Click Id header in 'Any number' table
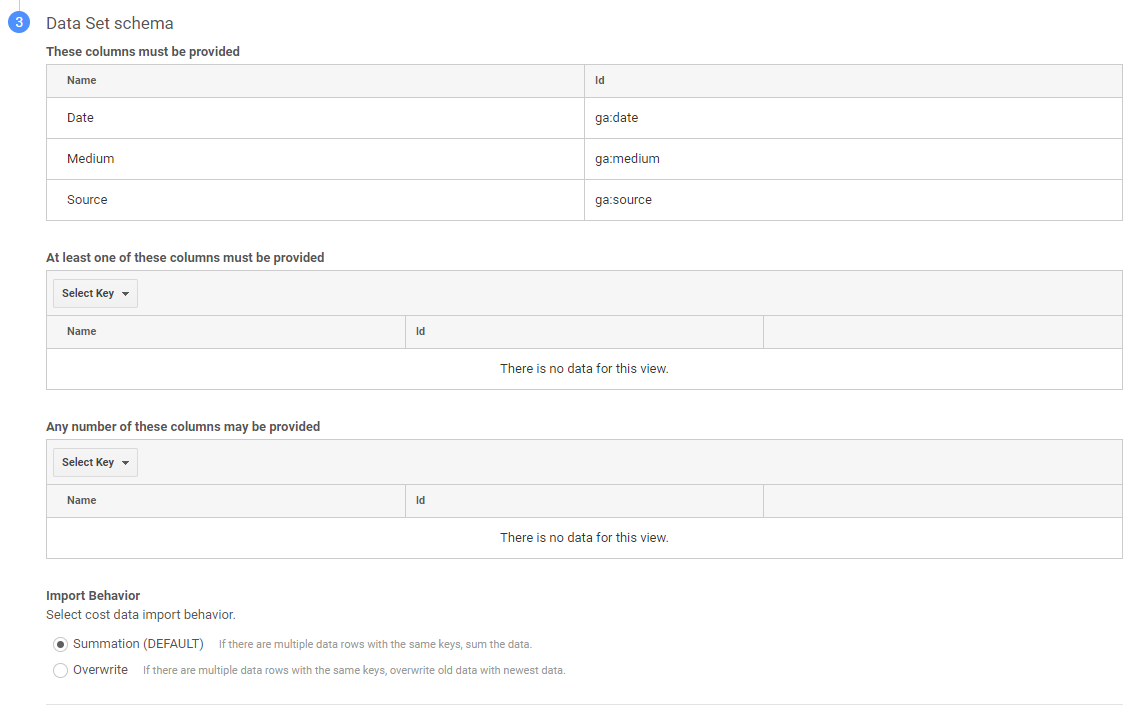 coord(420,500)
